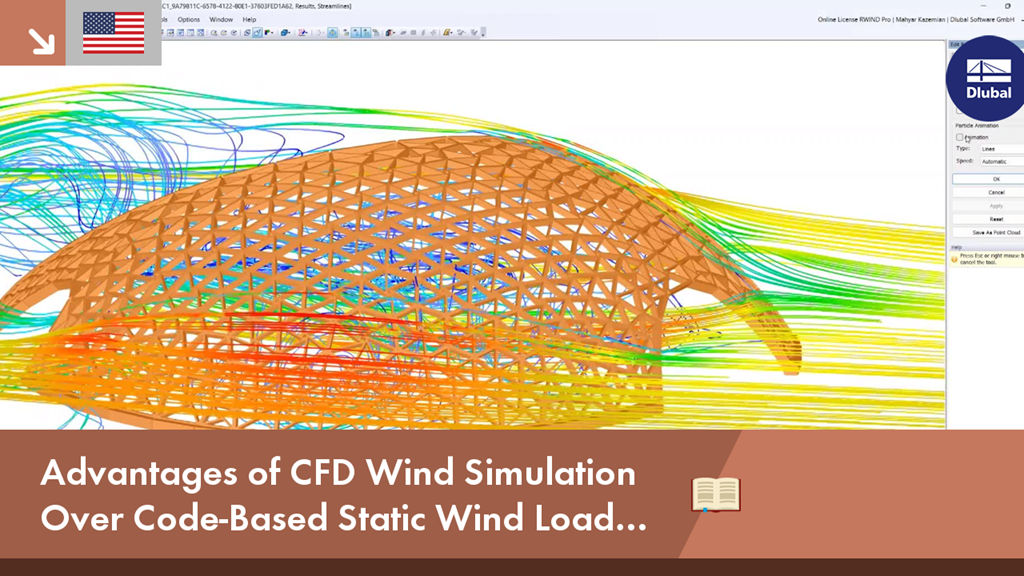This screenshot has height=576, width=1024.
Task: Click the help warning icon in the Help box
Action: click(954, 258)
